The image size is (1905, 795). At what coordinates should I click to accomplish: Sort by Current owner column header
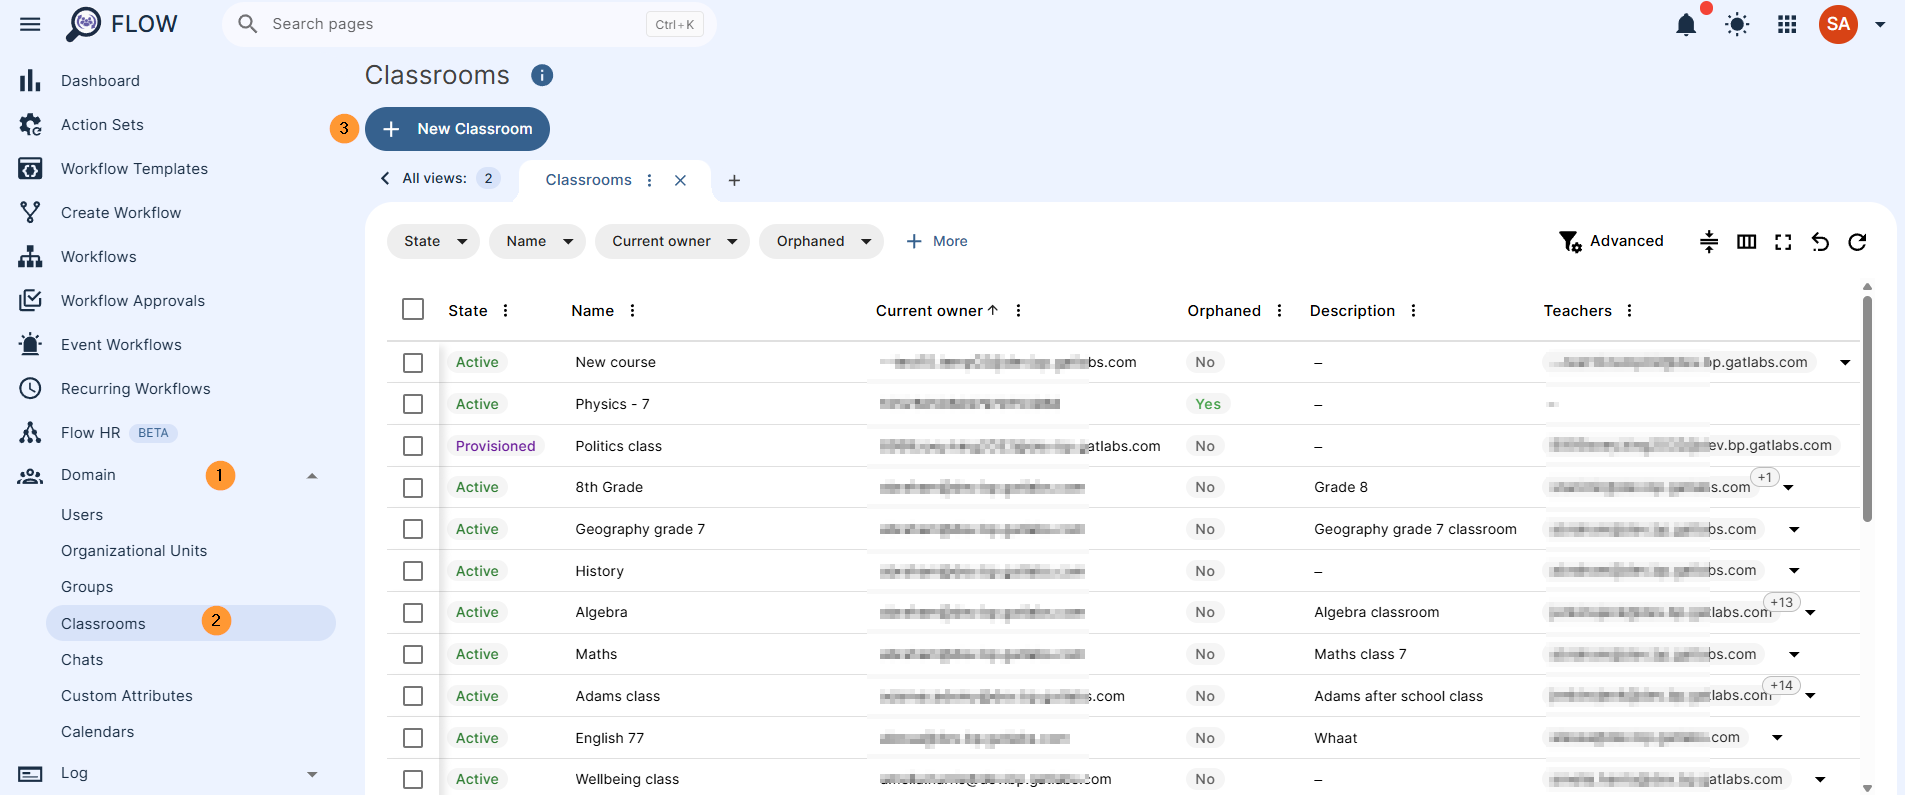pos(929,311)
